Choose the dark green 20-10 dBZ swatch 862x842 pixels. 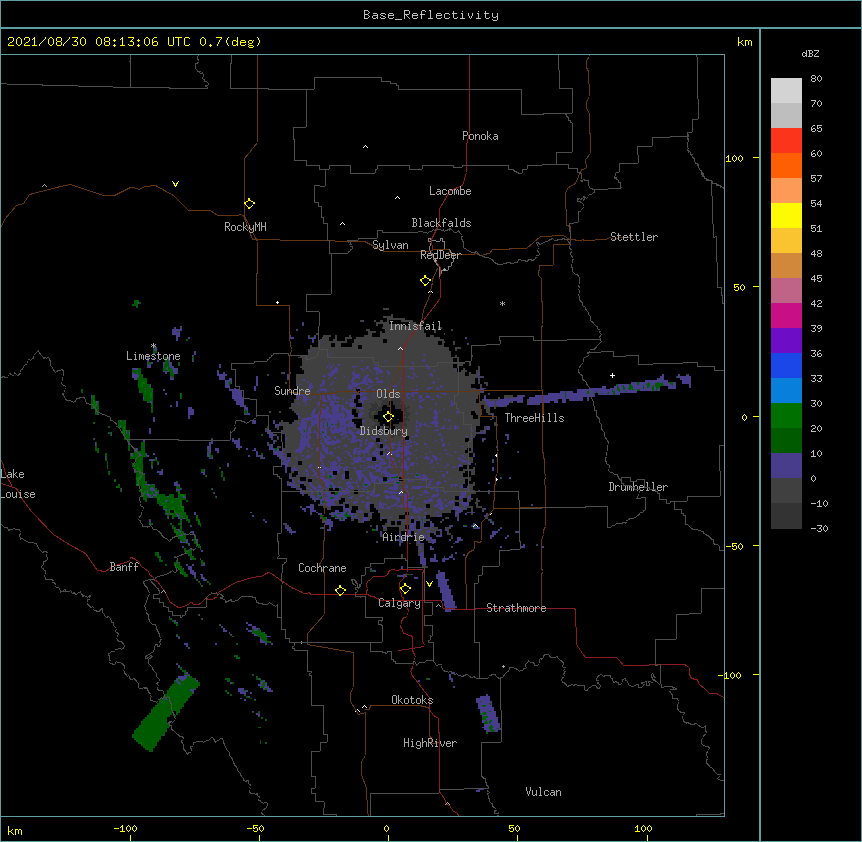click(x=786, y=441)
